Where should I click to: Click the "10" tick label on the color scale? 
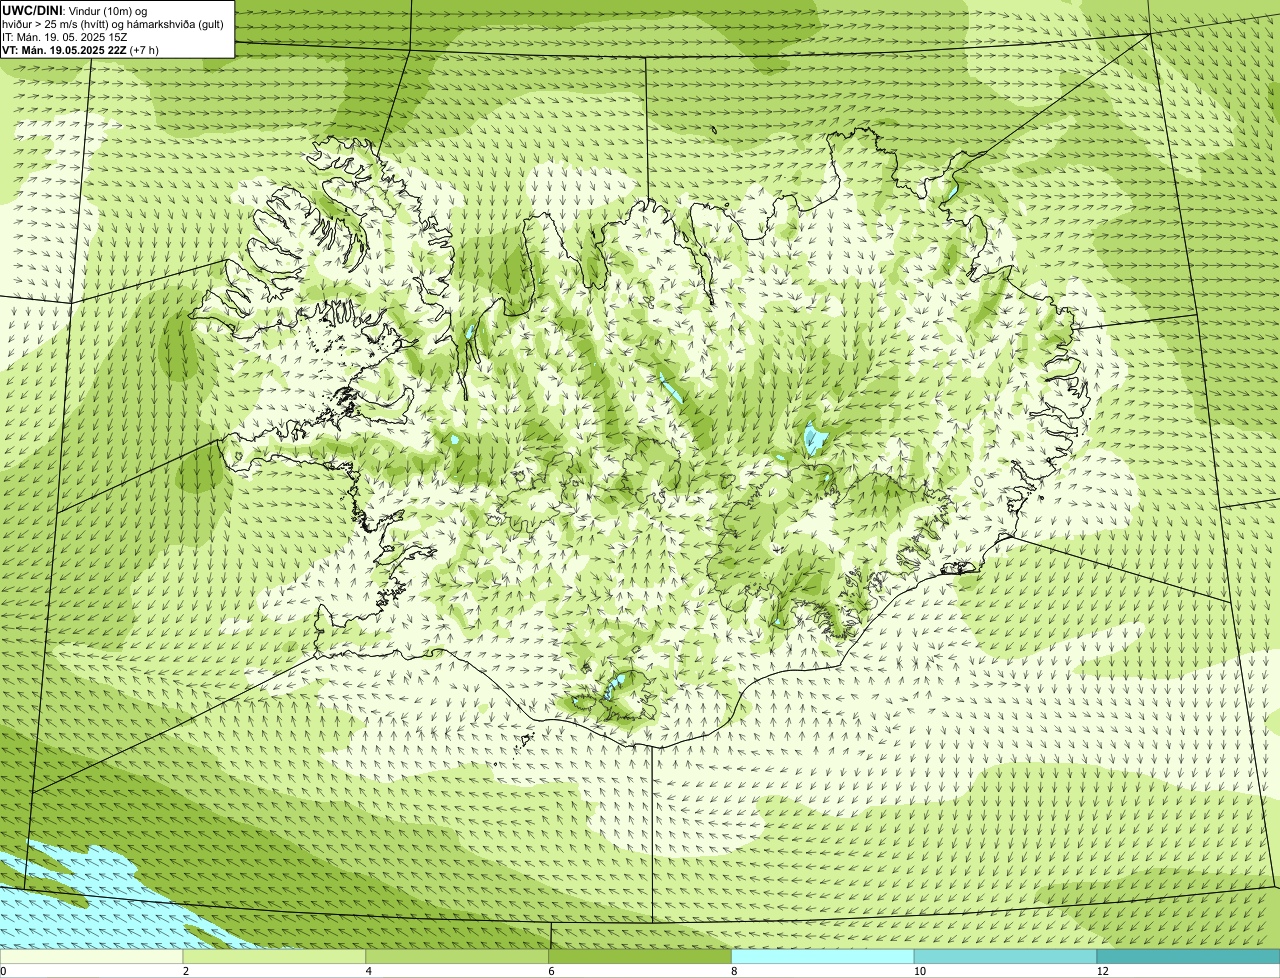[919, 971]
